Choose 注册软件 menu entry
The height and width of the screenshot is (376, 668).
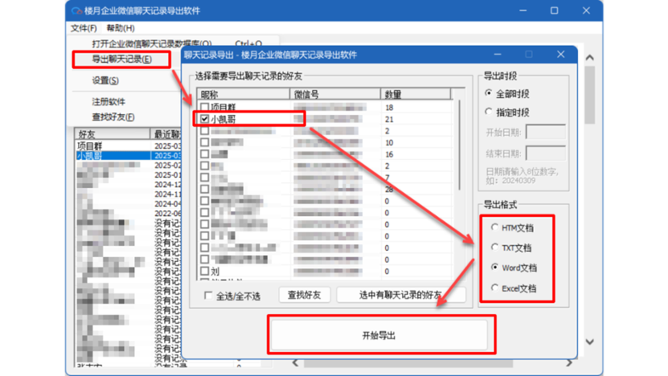coord(109,102)
